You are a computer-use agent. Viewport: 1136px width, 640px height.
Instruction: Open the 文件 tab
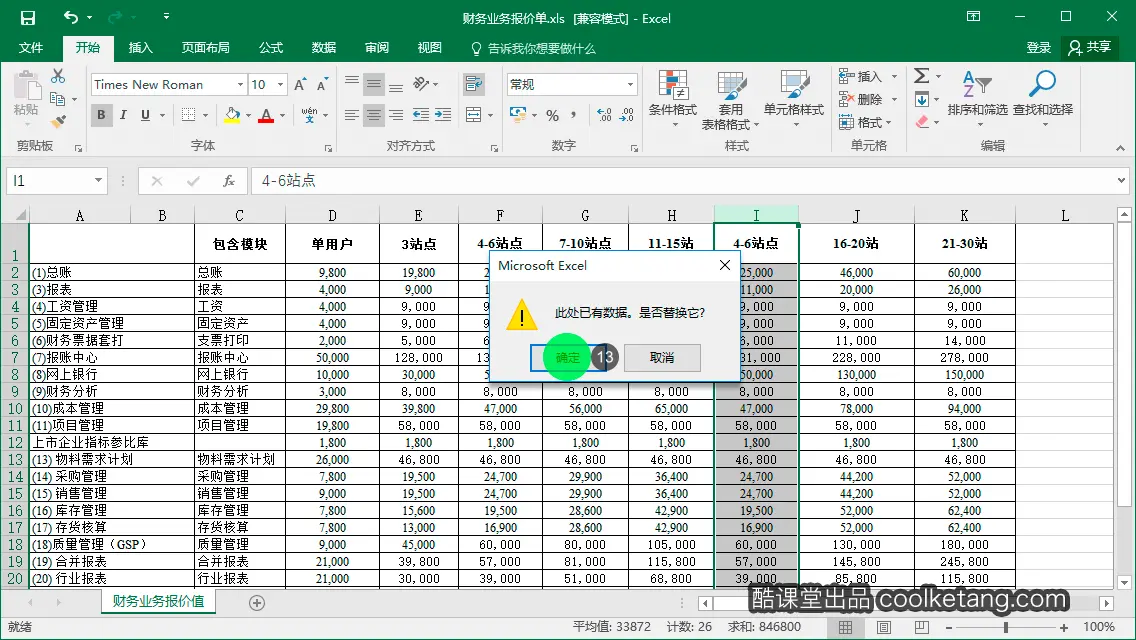[x=30, y=48]
